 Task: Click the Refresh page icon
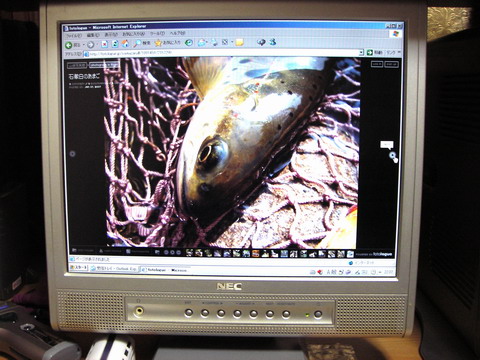click(x=115, y=44)
